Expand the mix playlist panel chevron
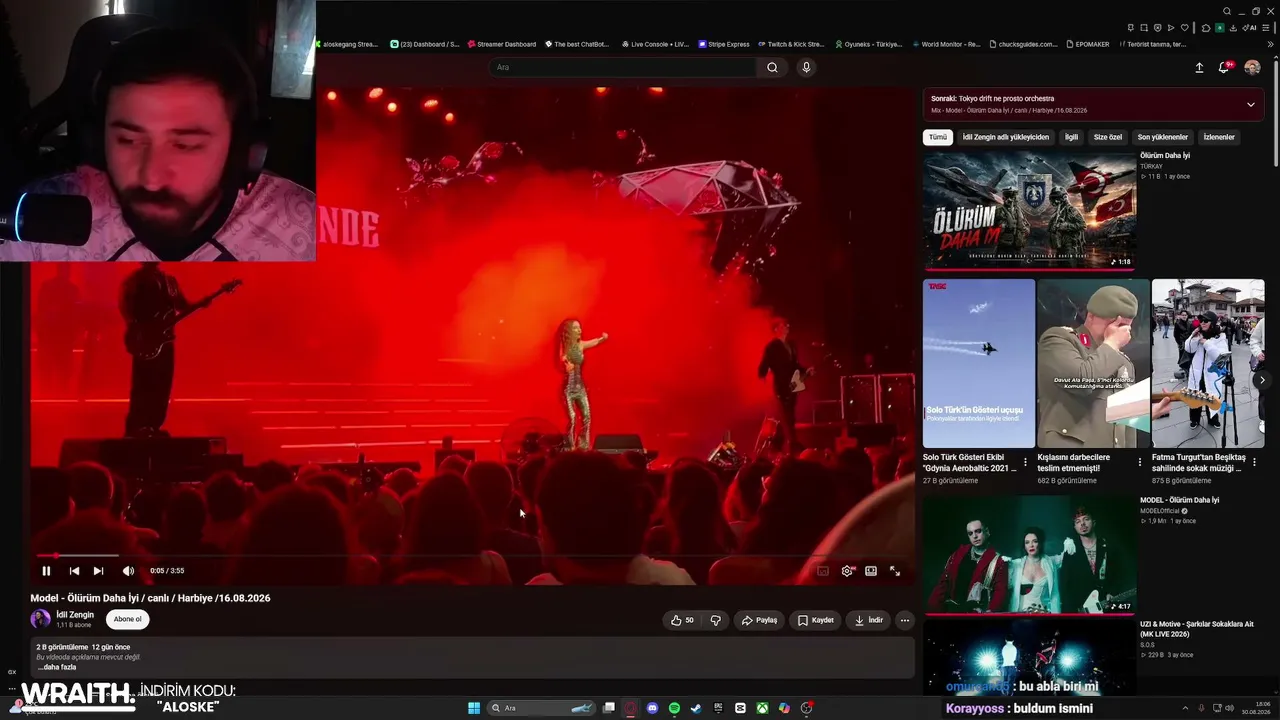Screen dimensions: 1280x720 click(x=1250, y=104)
